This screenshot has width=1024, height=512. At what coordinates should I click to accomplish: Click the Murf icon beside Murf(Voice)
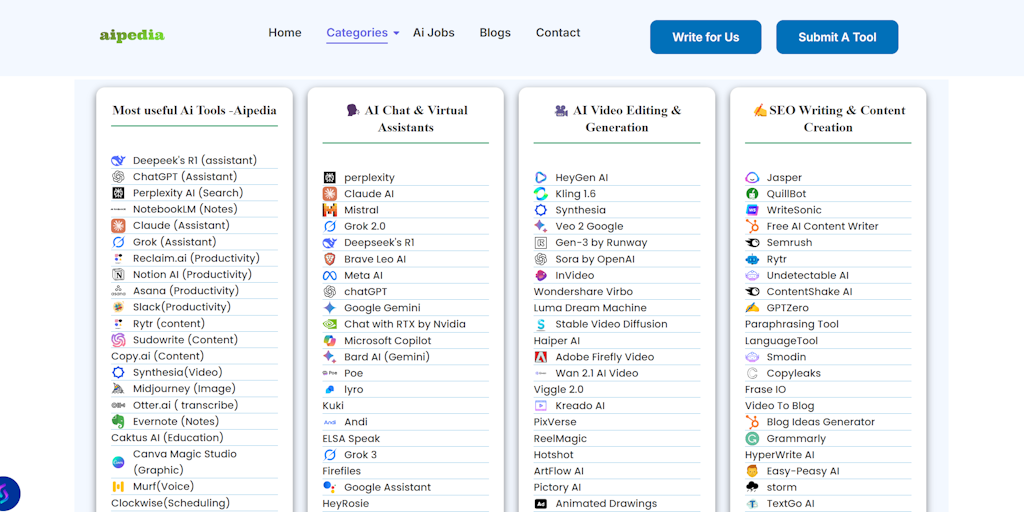coord(118,487)
